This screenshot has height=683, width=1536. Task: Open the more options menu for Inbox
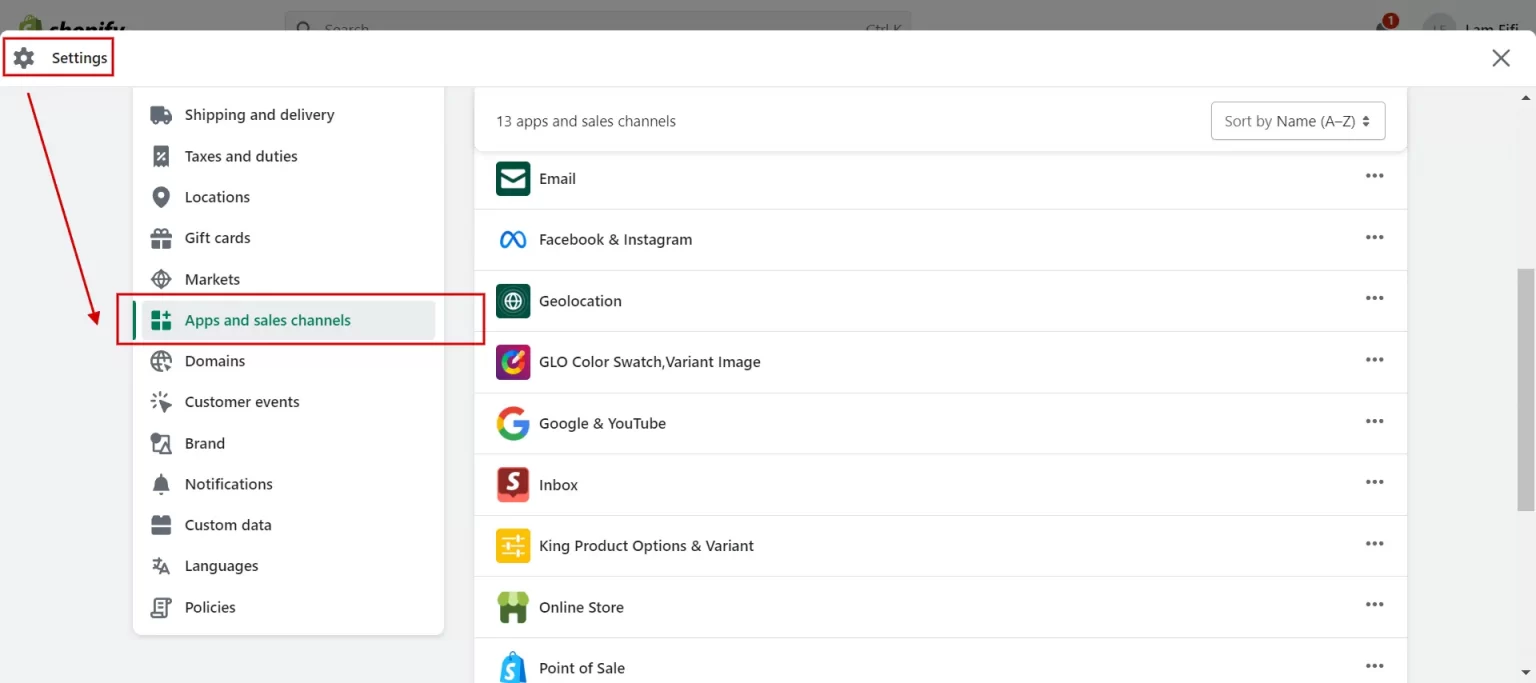1375,482
